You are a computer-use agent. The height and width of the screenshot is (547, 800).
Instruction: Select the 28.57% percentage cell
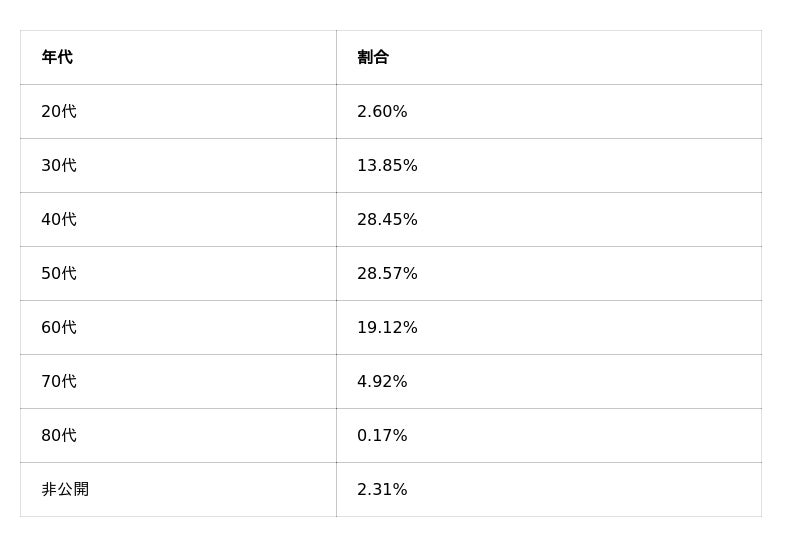coord(387,274)
